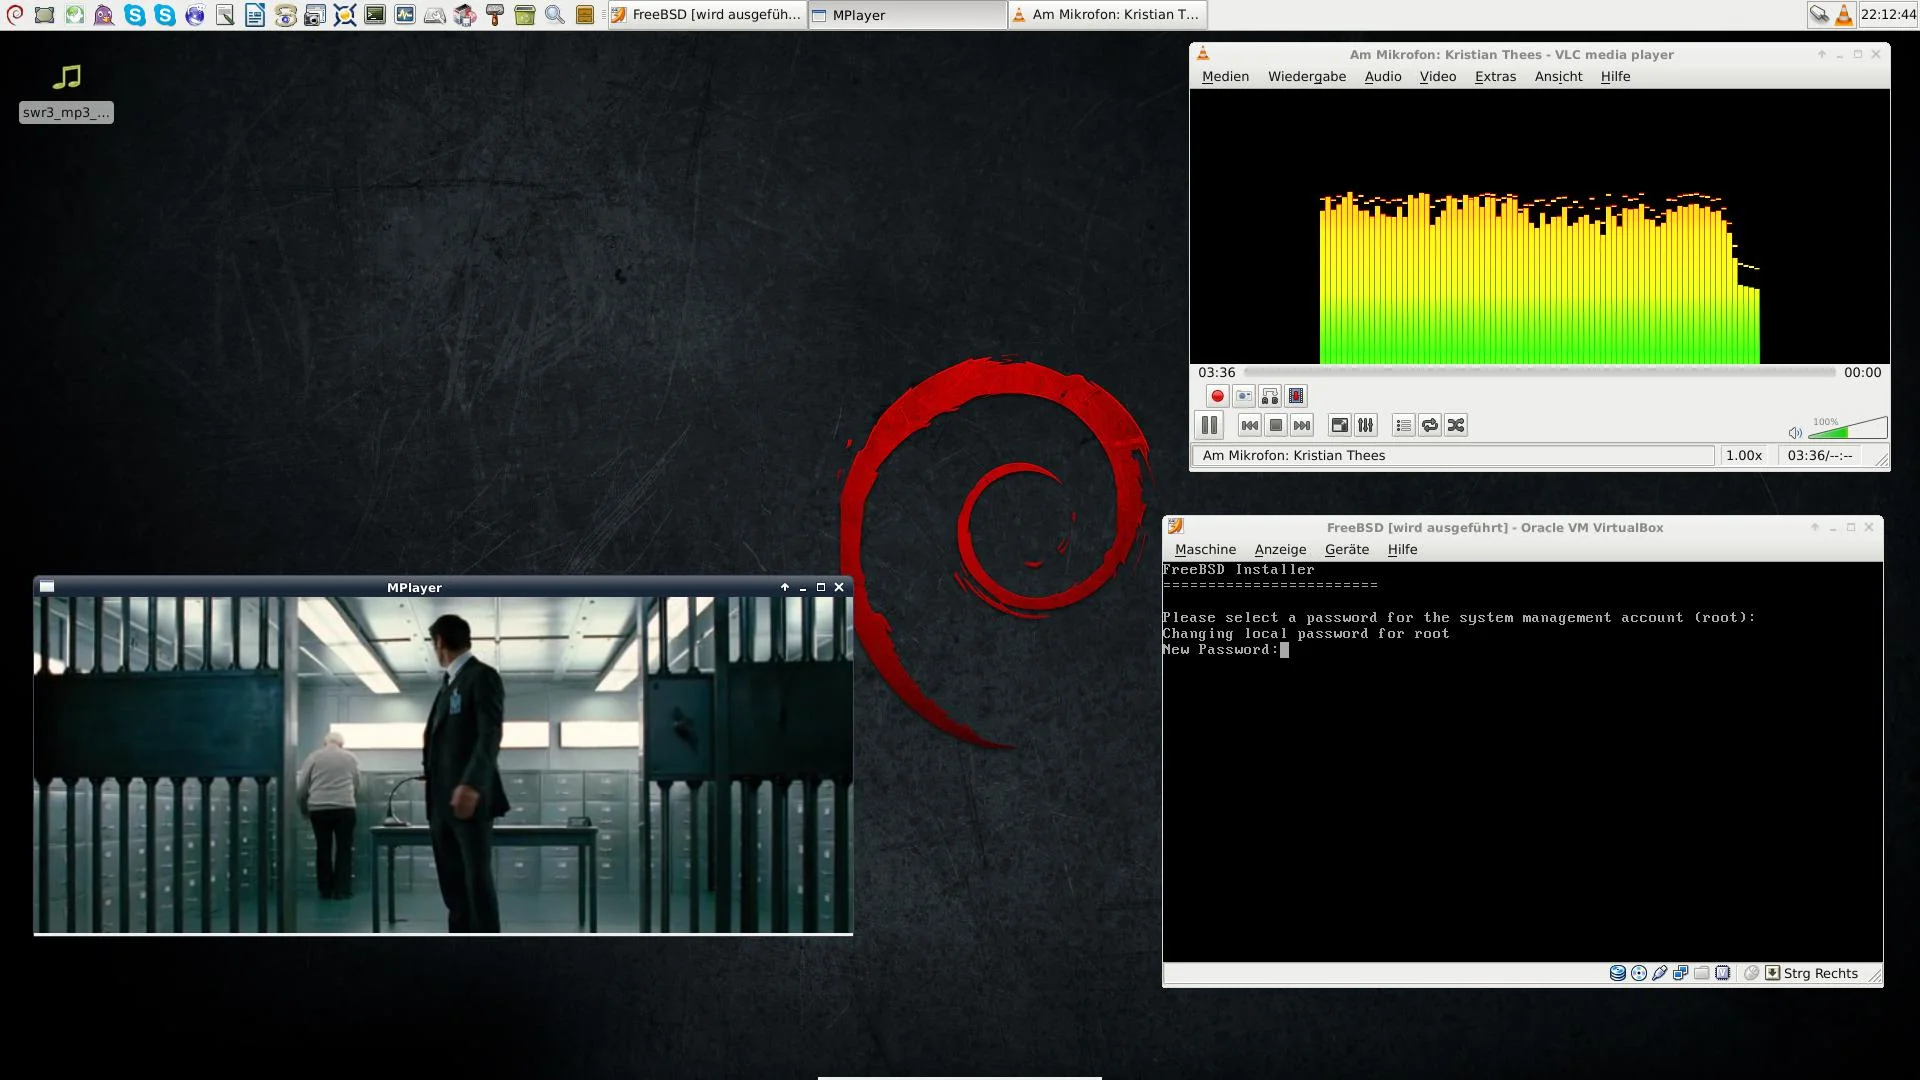Image resolution: width=1920 pixels, height=1080 pixels.
Task: Toggle the 03:36/--:-- time display
Action: [1819, 455]
